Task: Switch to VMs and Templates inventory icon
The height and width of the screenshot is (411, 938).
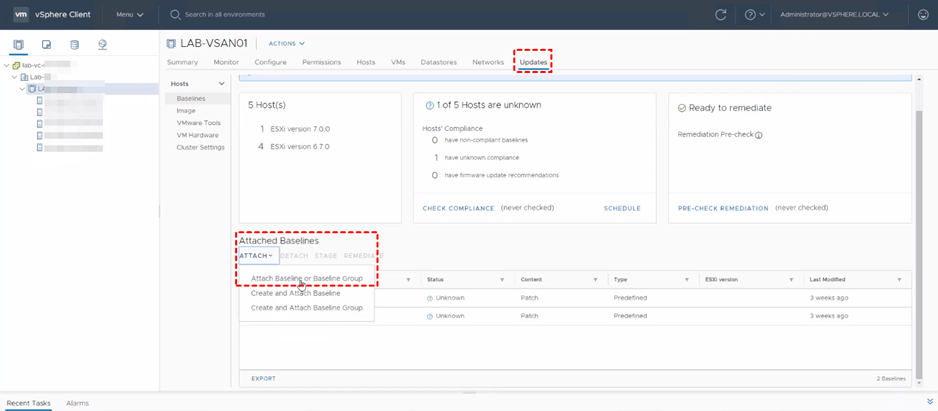Action: pyautogui.click(x=46, y=45)
